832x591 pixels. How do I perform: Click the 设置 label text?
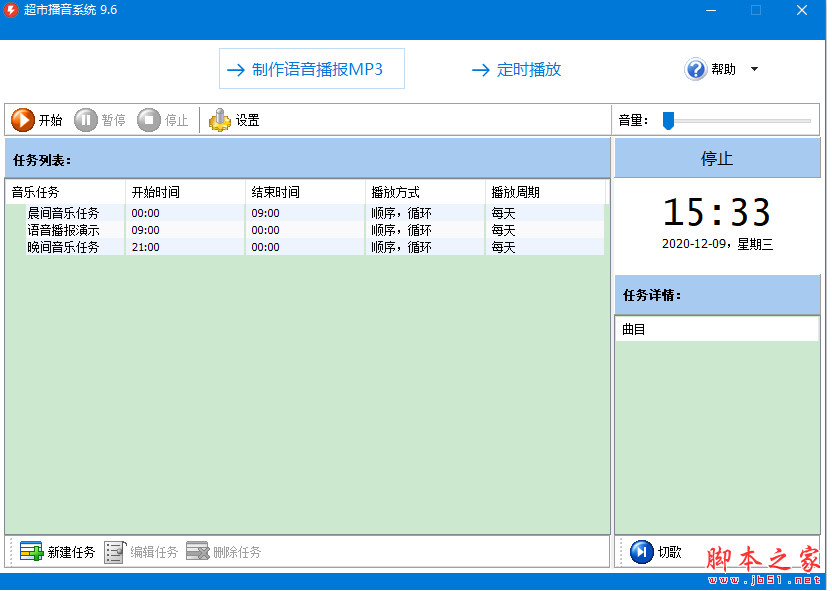247,120
